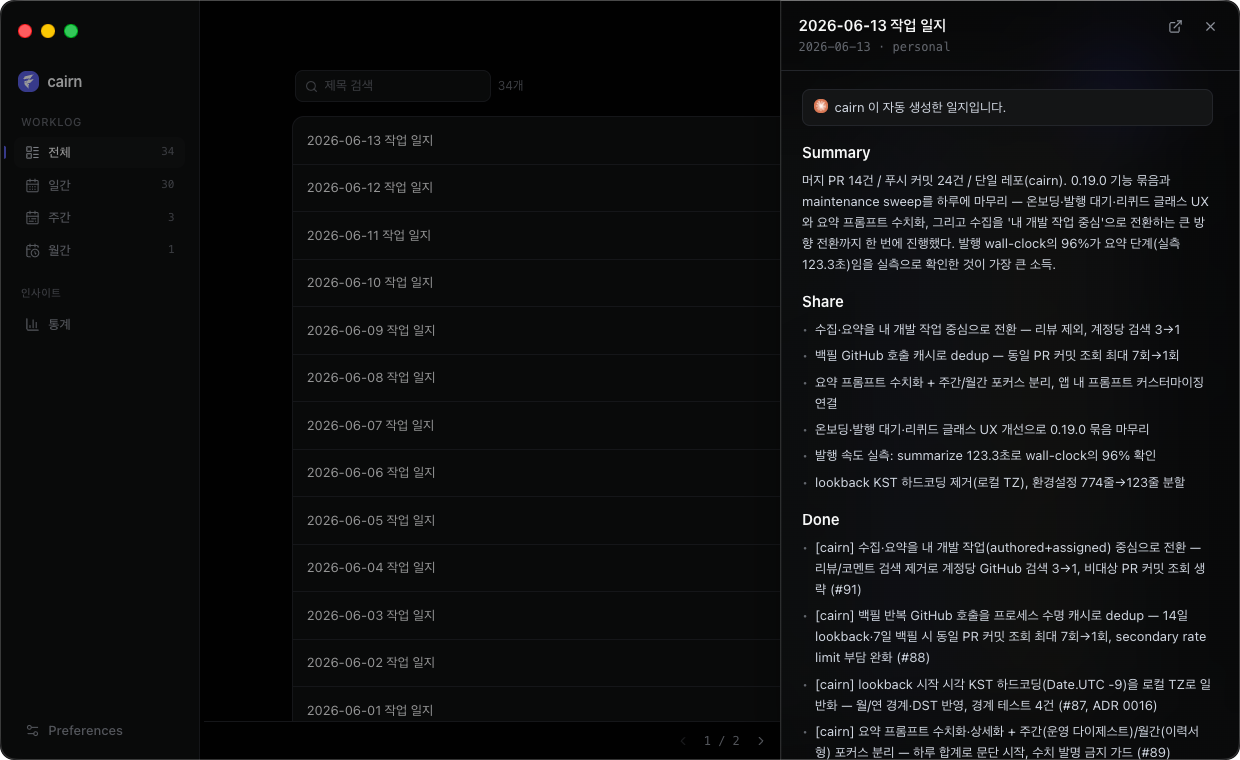The width and height of the screenshot is (1240, 760).
Task: Click the 34개 result count
Action: coord(511,86)
